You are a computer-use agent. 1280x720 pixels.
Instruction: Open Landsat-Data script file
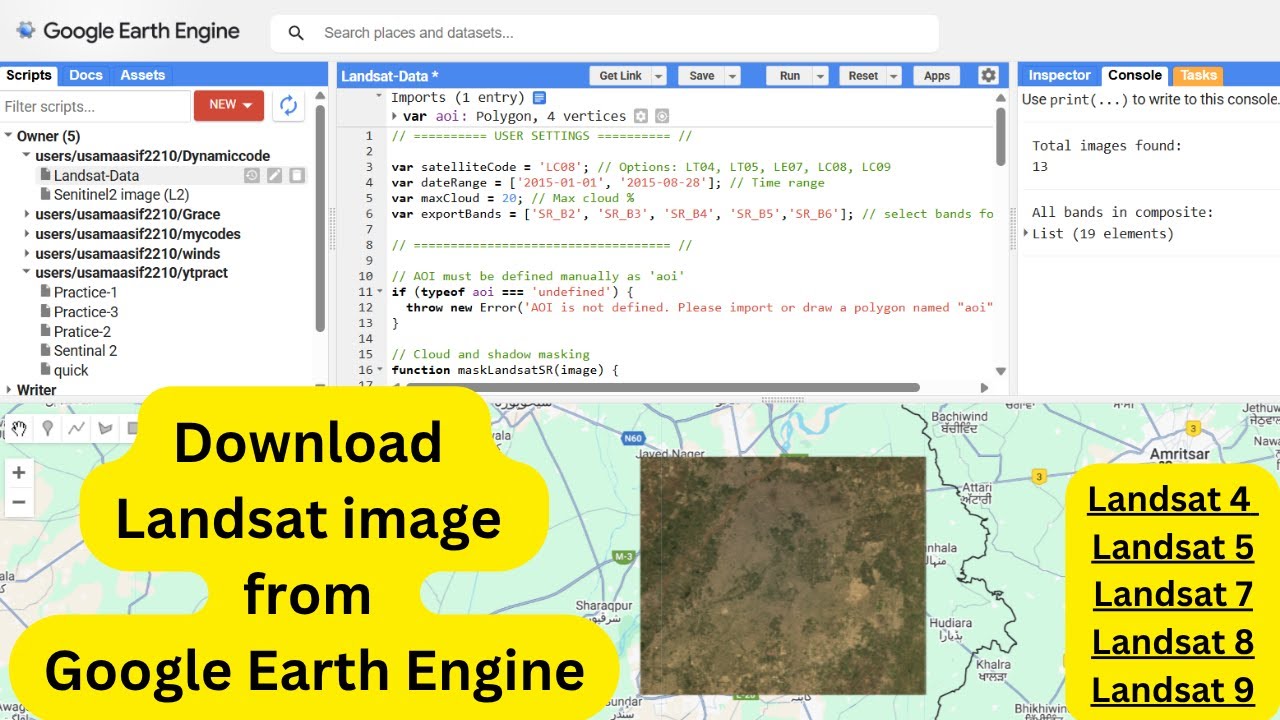96,176
